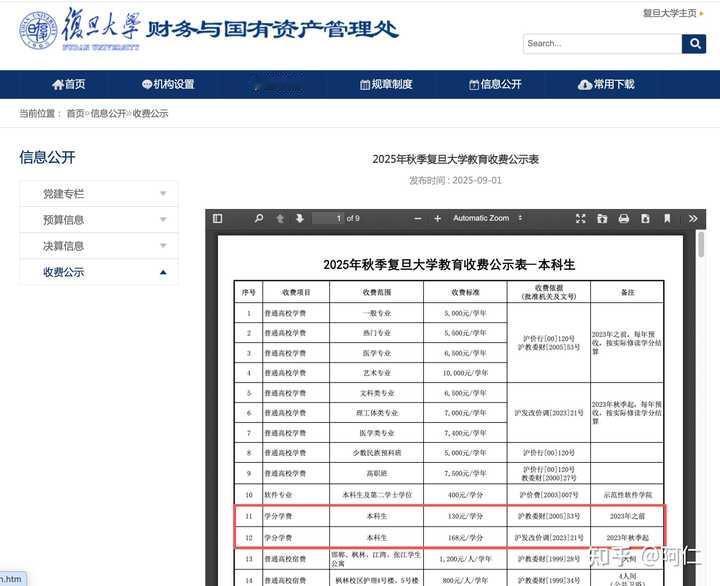Viewport: 720px width, 586px height.
Task: Open find in document tool
Action: 259,219
